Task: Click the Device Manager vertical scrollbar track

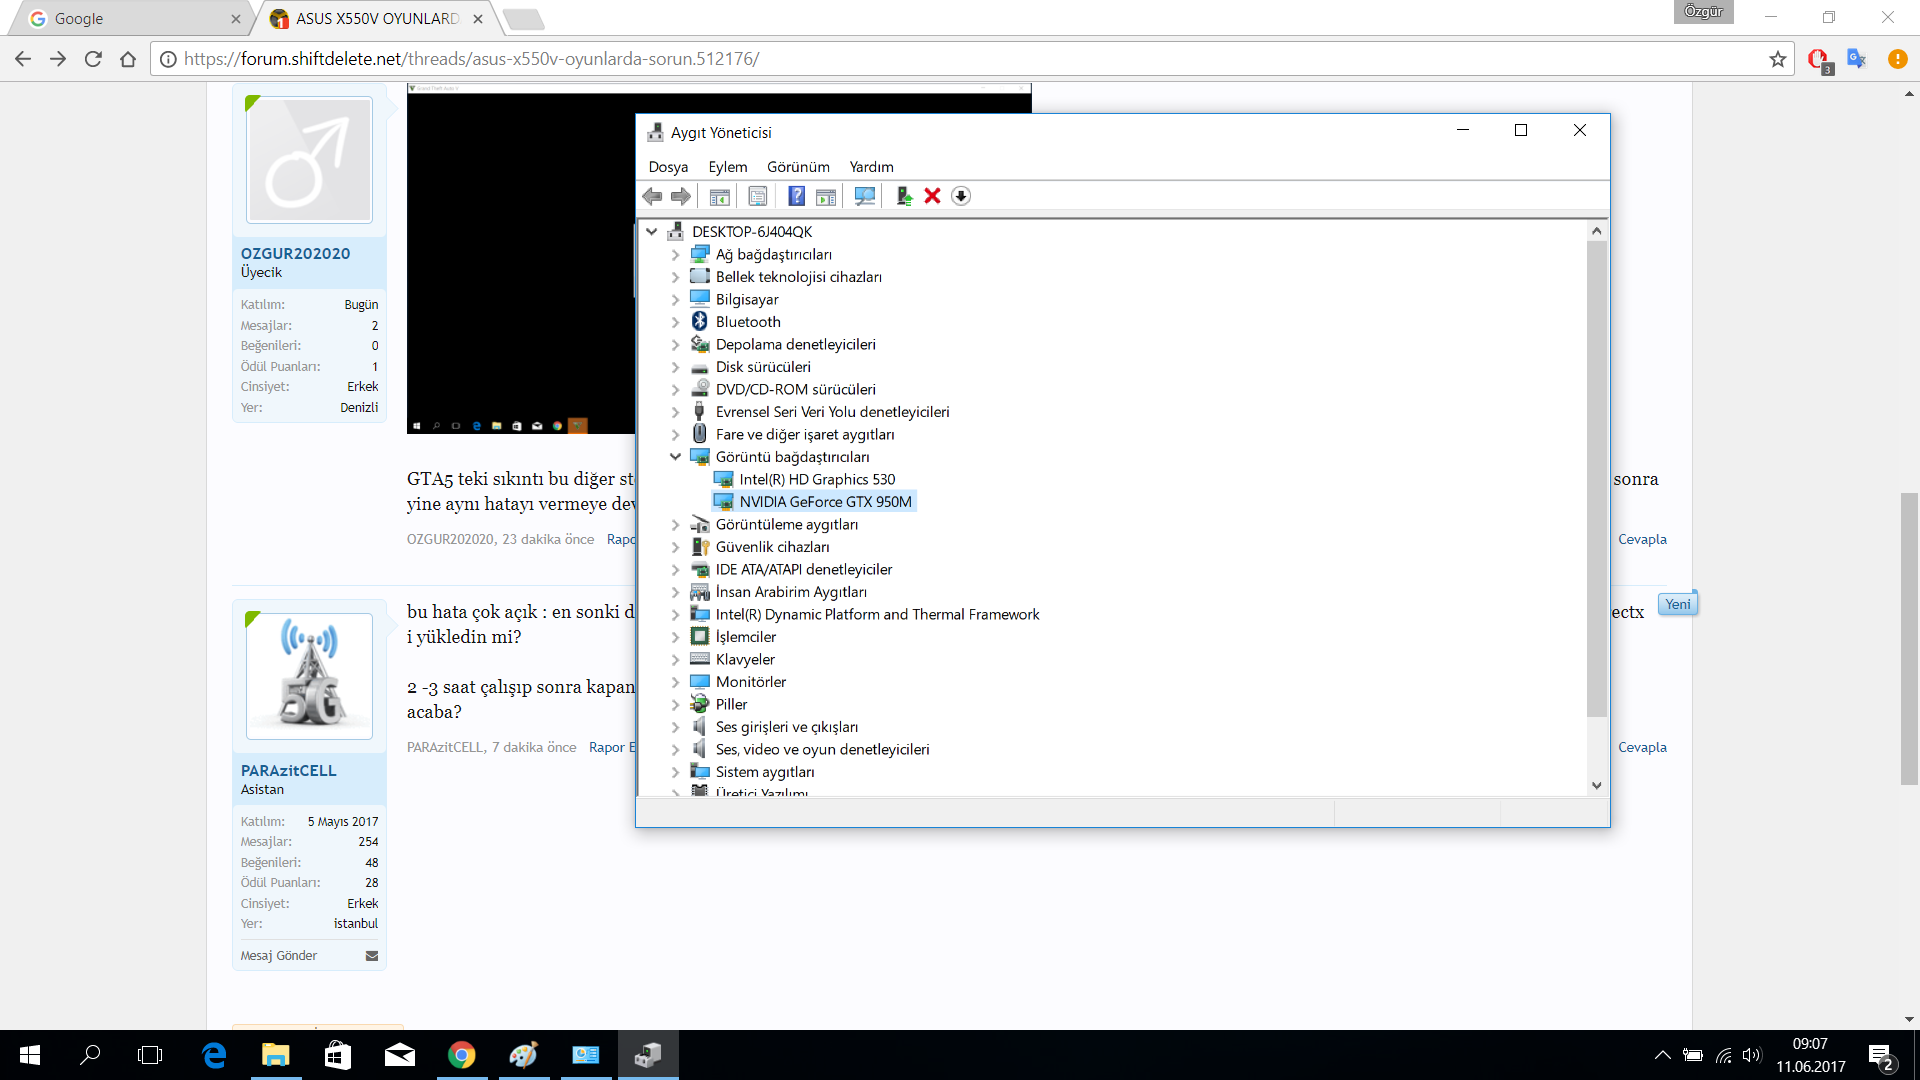Action: click(x=1596, y=748)
